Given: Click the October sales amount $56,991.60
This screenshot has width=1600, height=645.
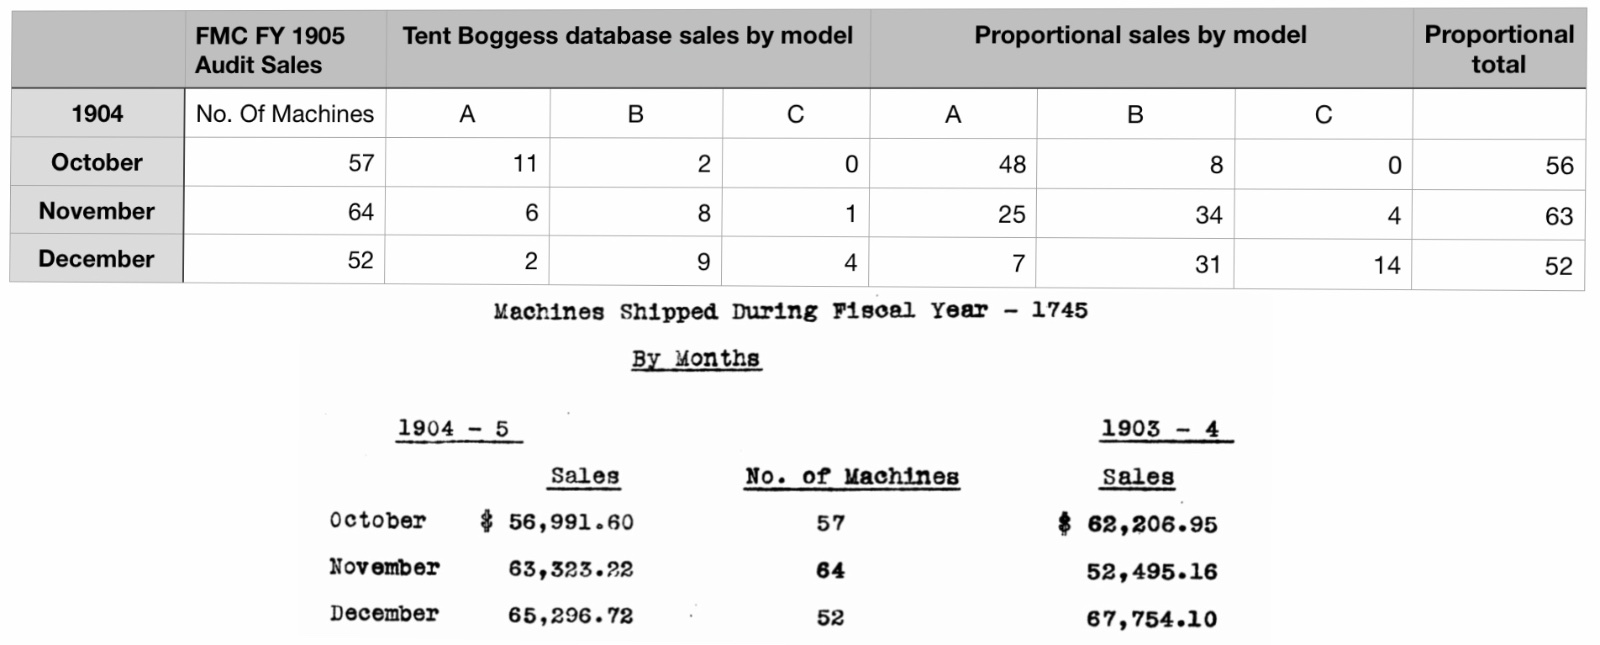Looking at the screenshot, I should pos(557,522).
